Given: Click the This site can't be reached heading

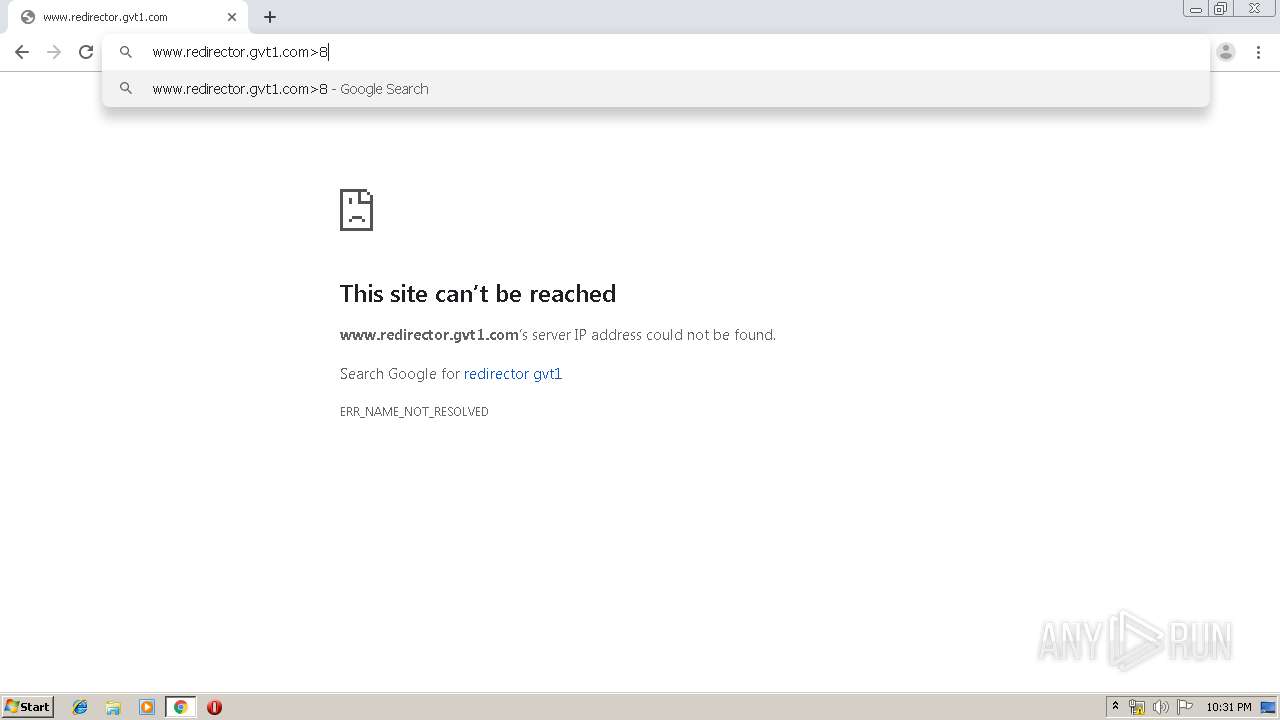Looking at the screenshot, I should point(478,294).
